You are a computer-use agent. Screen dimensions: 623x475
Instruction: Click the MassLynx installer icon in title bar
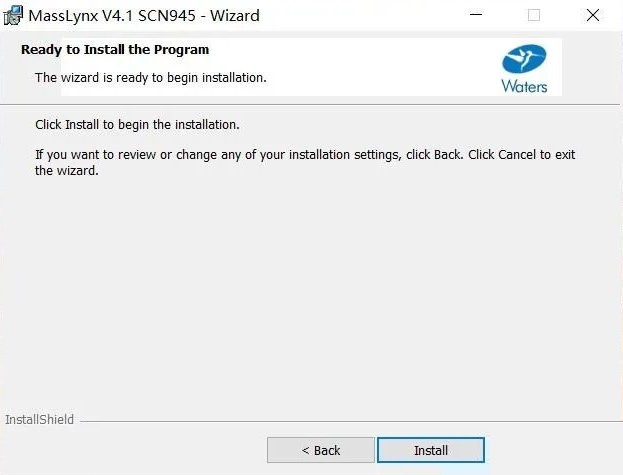point(14,15)
